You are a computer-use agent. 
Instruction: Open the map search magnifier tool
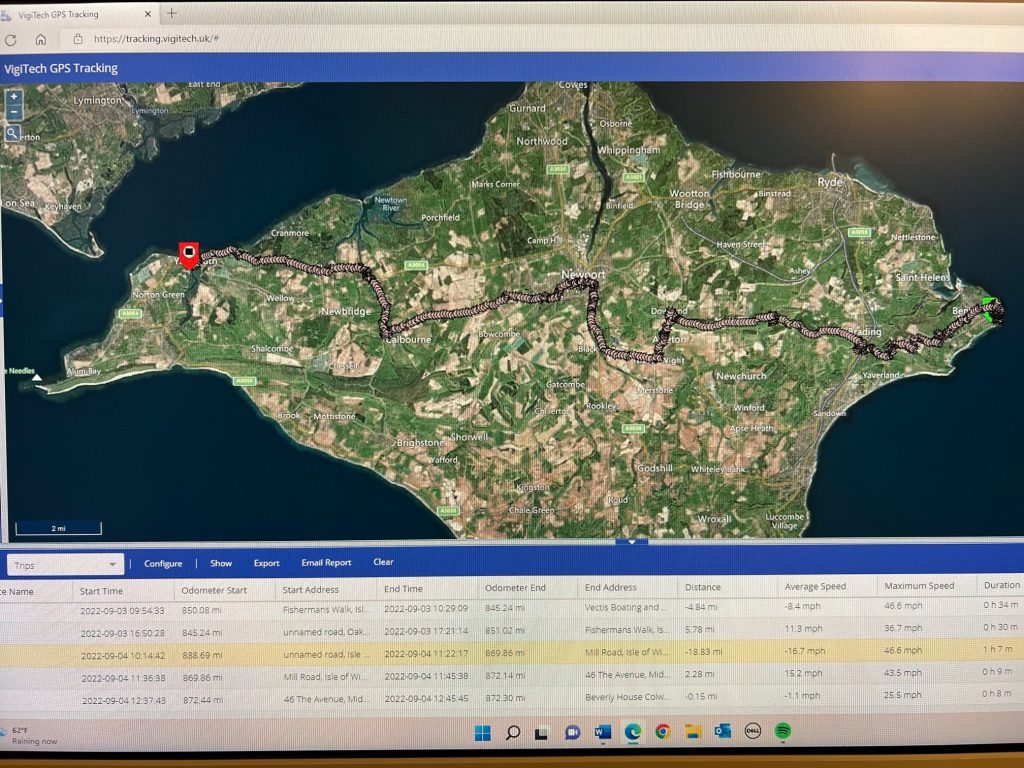click(13, 133)
